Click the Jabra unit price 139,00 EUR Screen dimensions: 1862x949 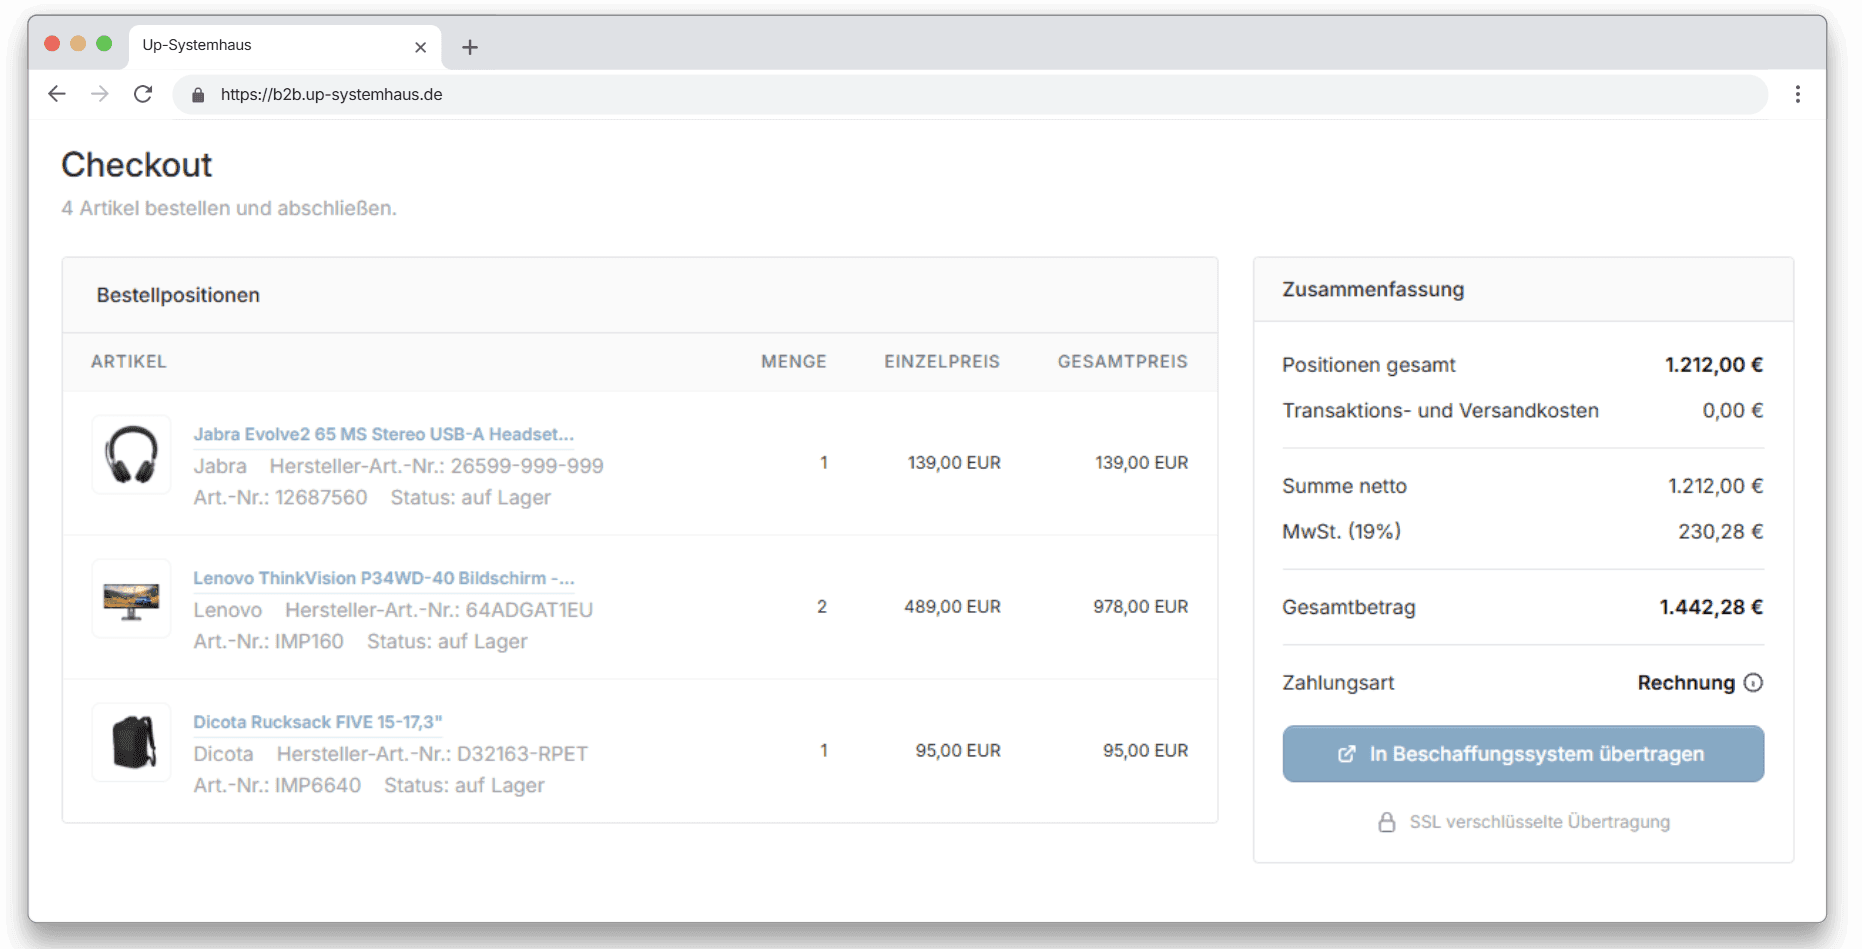[954, 463]
